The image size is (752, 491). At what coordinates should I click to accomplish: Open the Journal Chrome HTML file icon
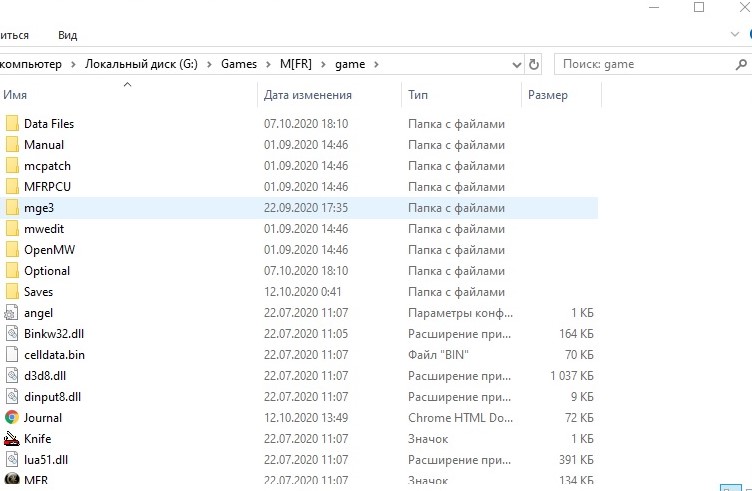coord(12,418)
